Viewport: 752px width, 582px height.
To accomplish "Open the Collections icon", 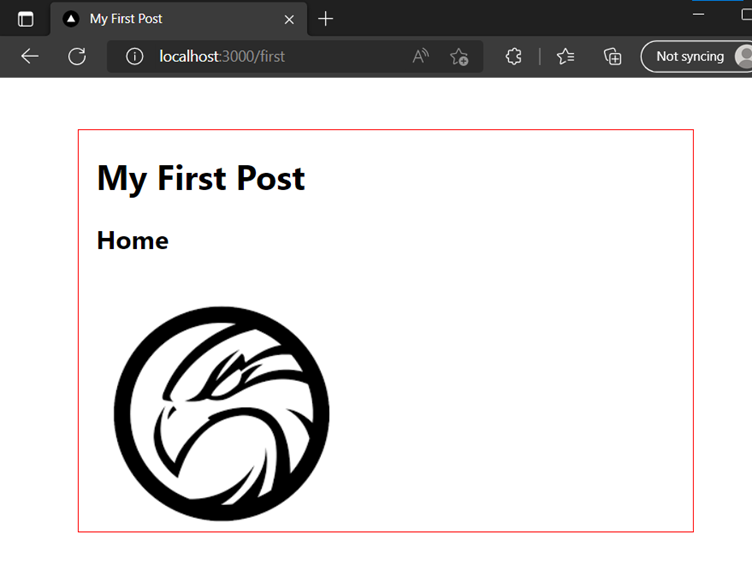I will click(612, 57).
